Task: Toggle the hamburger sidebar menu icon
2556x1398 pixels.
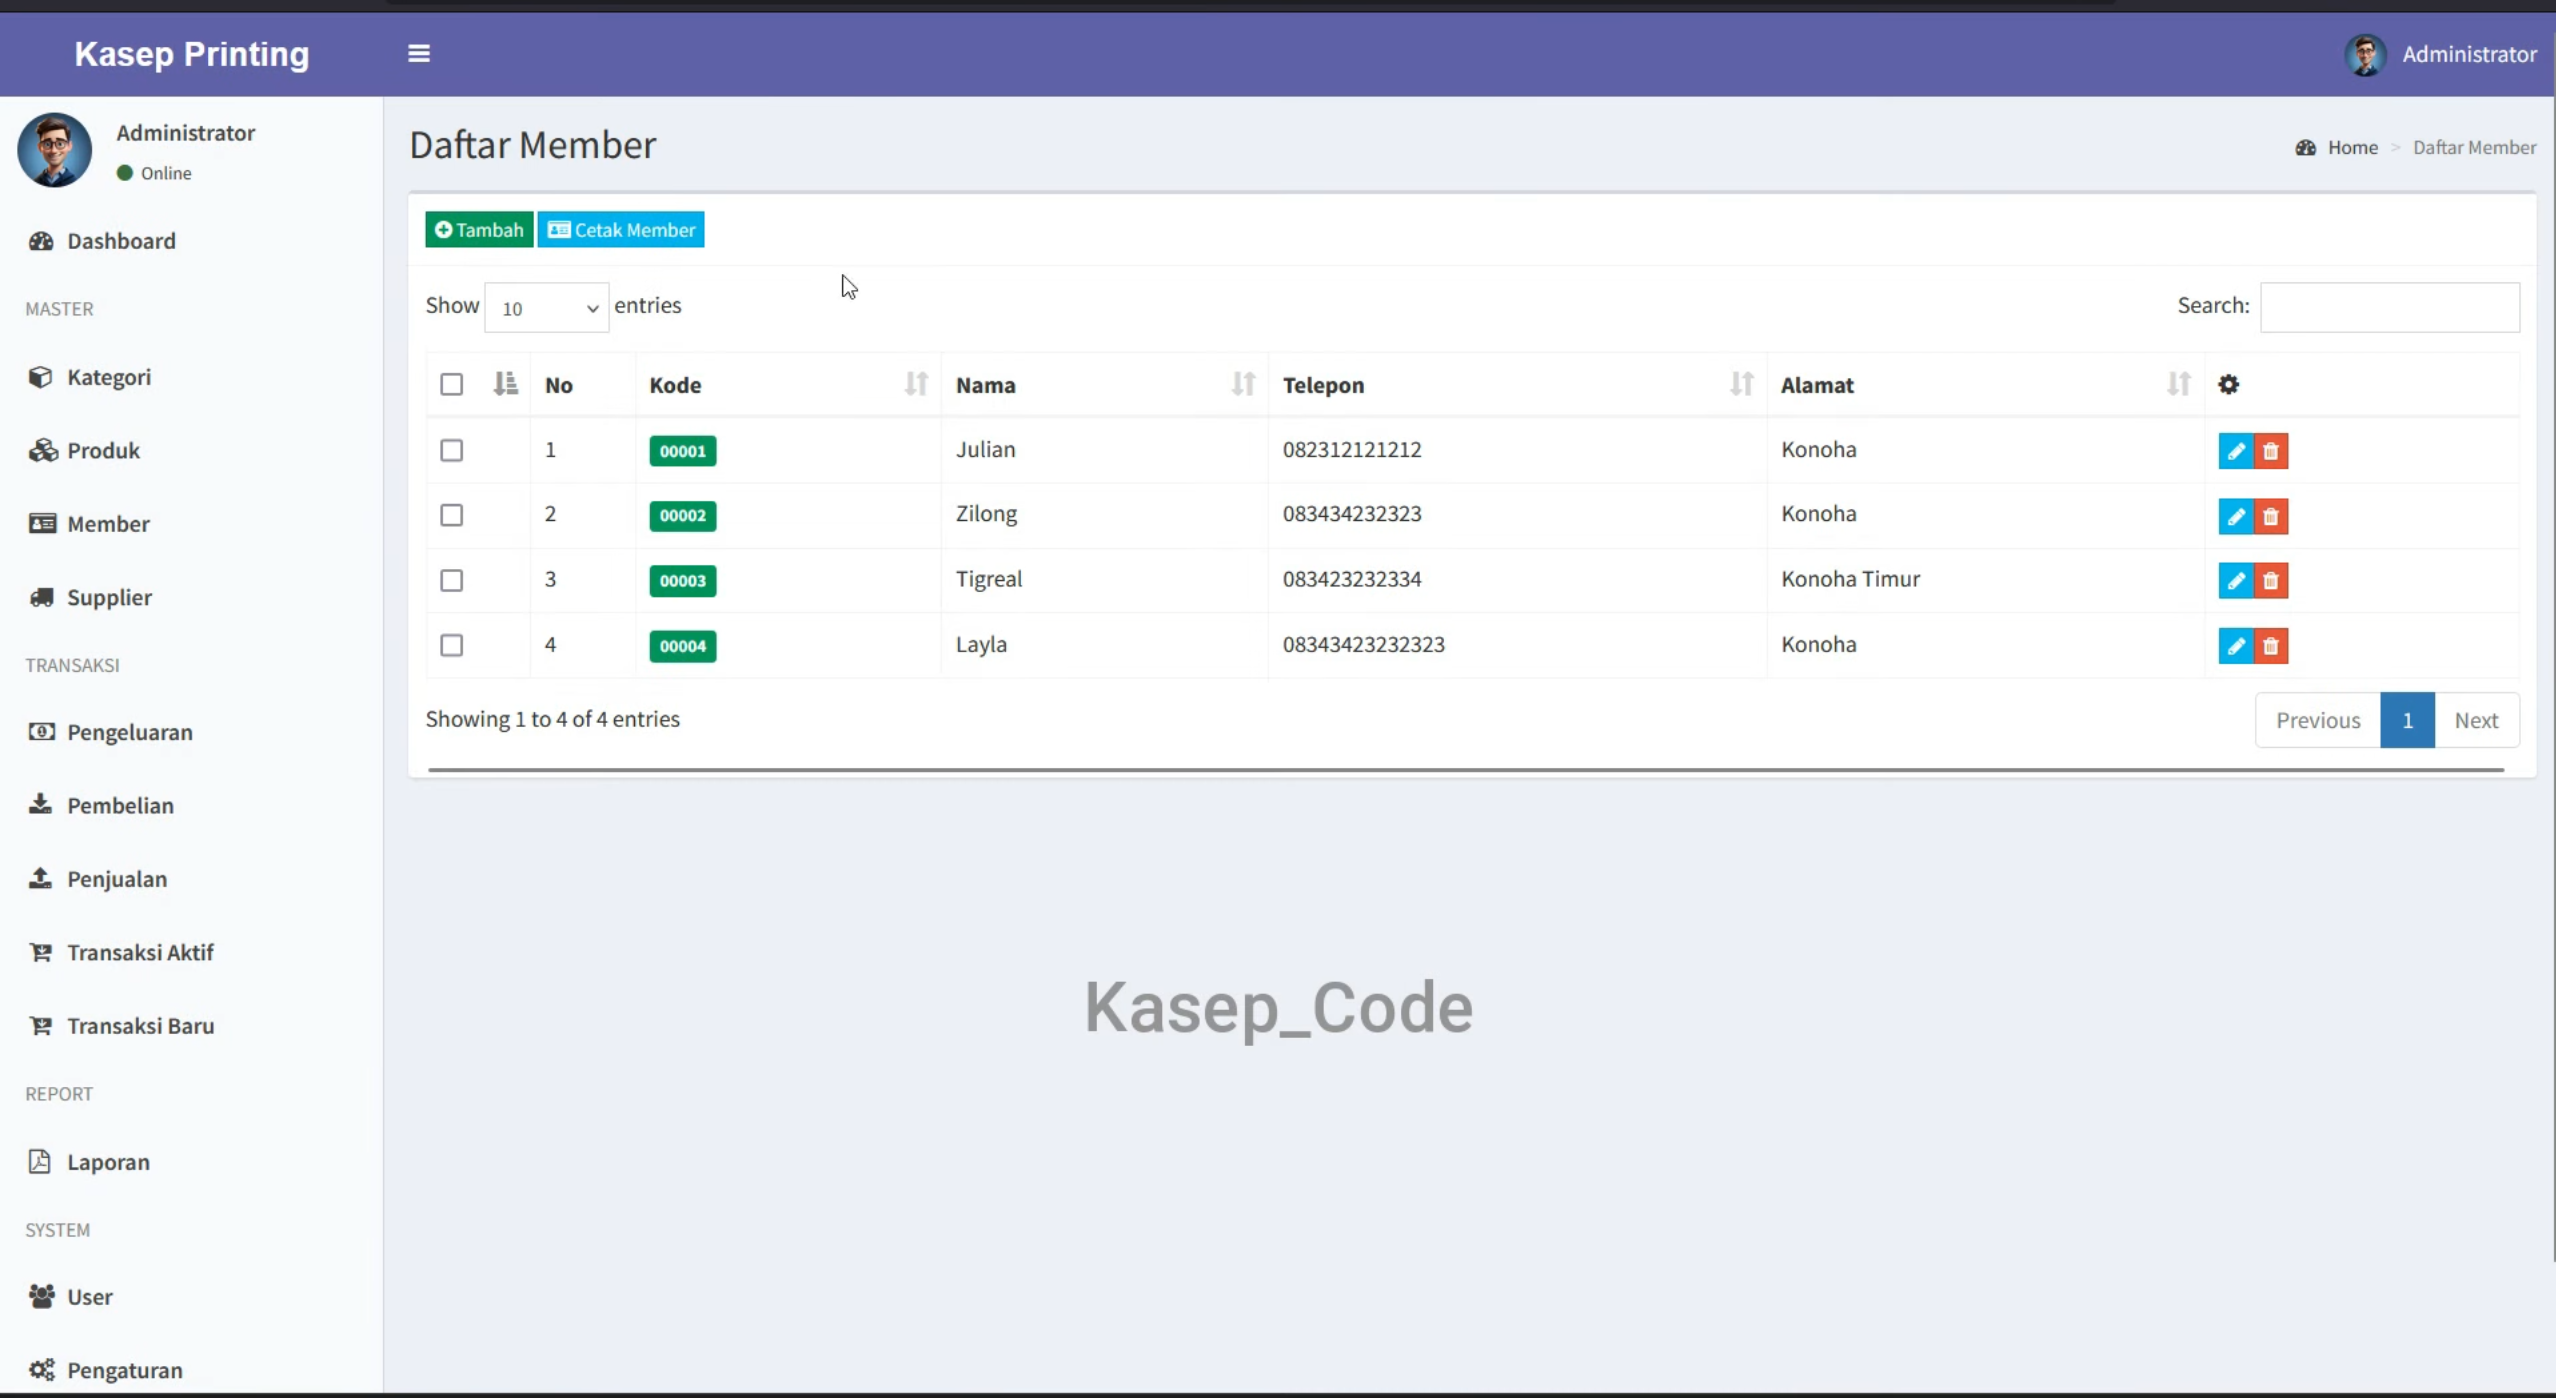Action: tap(419, 54)
